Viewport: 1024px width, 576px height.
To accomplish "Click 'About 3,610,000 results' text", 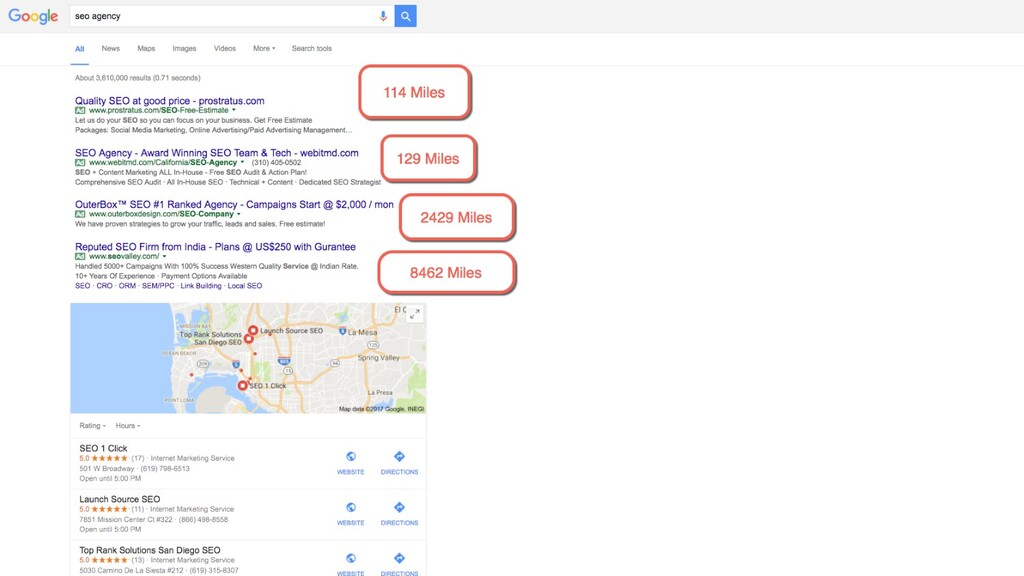I will 138,78.
